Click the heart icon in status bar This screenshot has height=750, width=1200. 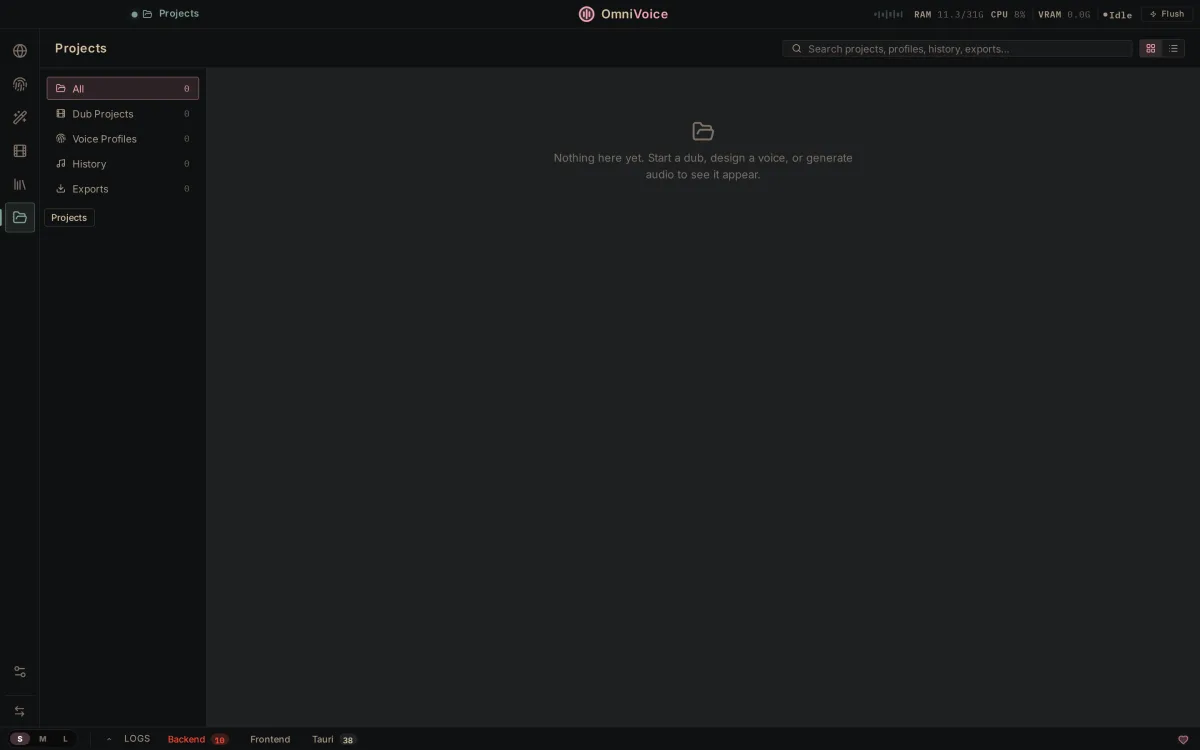tap(1183, 740)
